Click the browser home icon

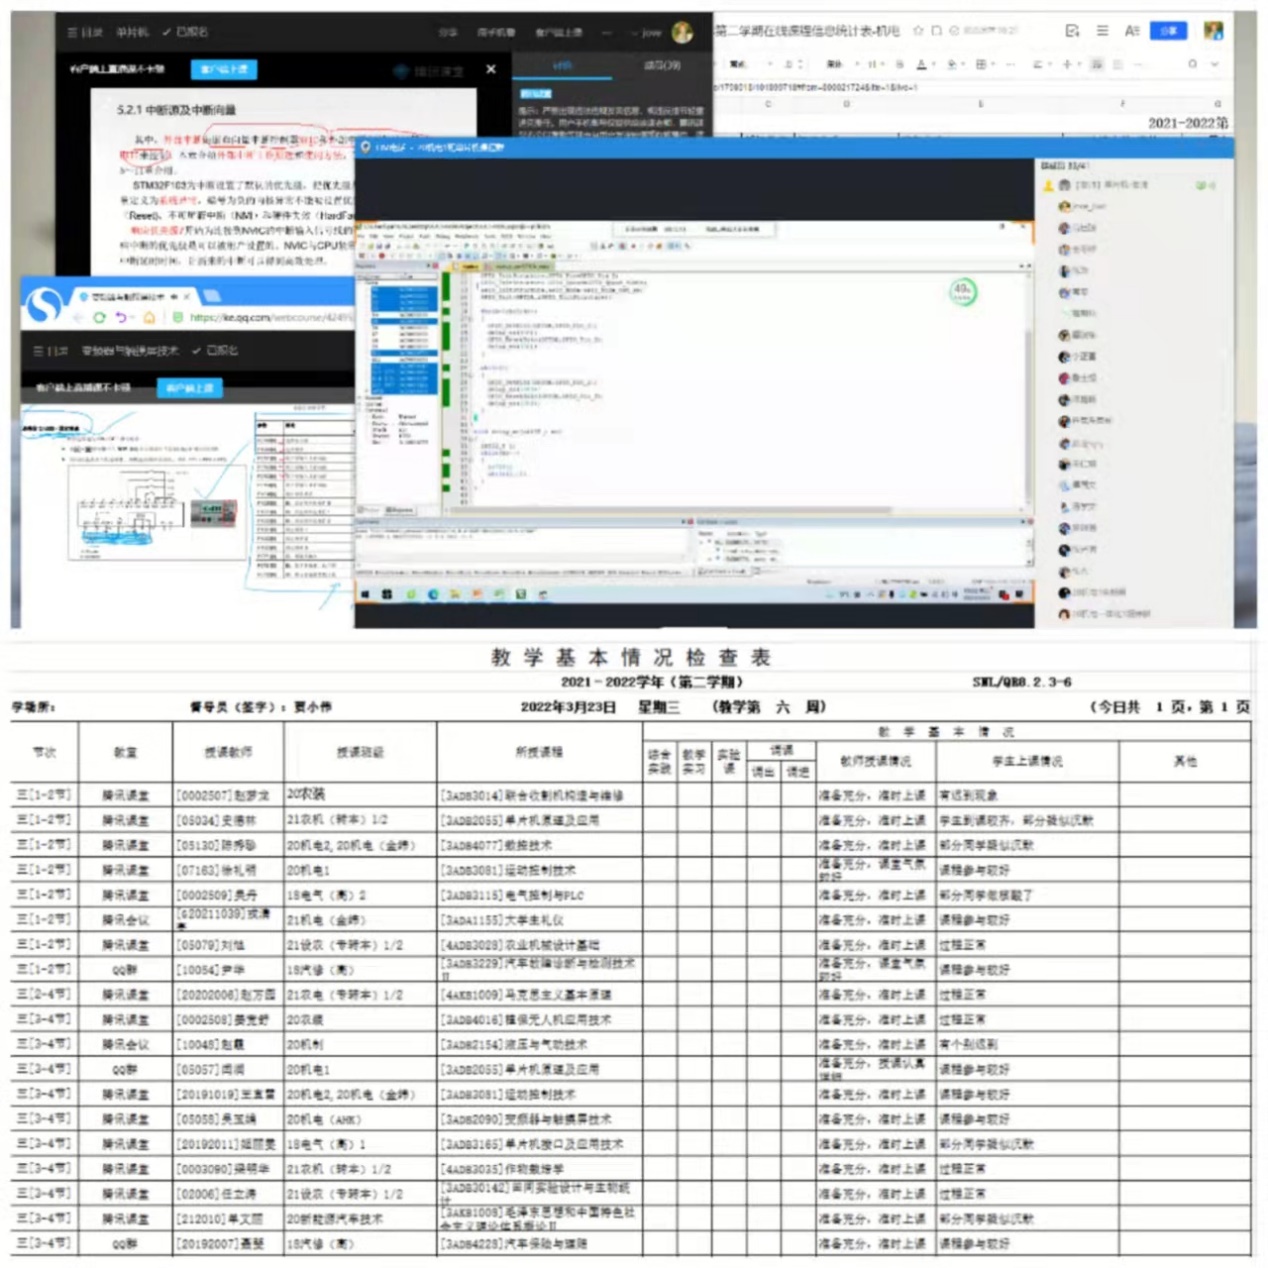coord(149,317)
